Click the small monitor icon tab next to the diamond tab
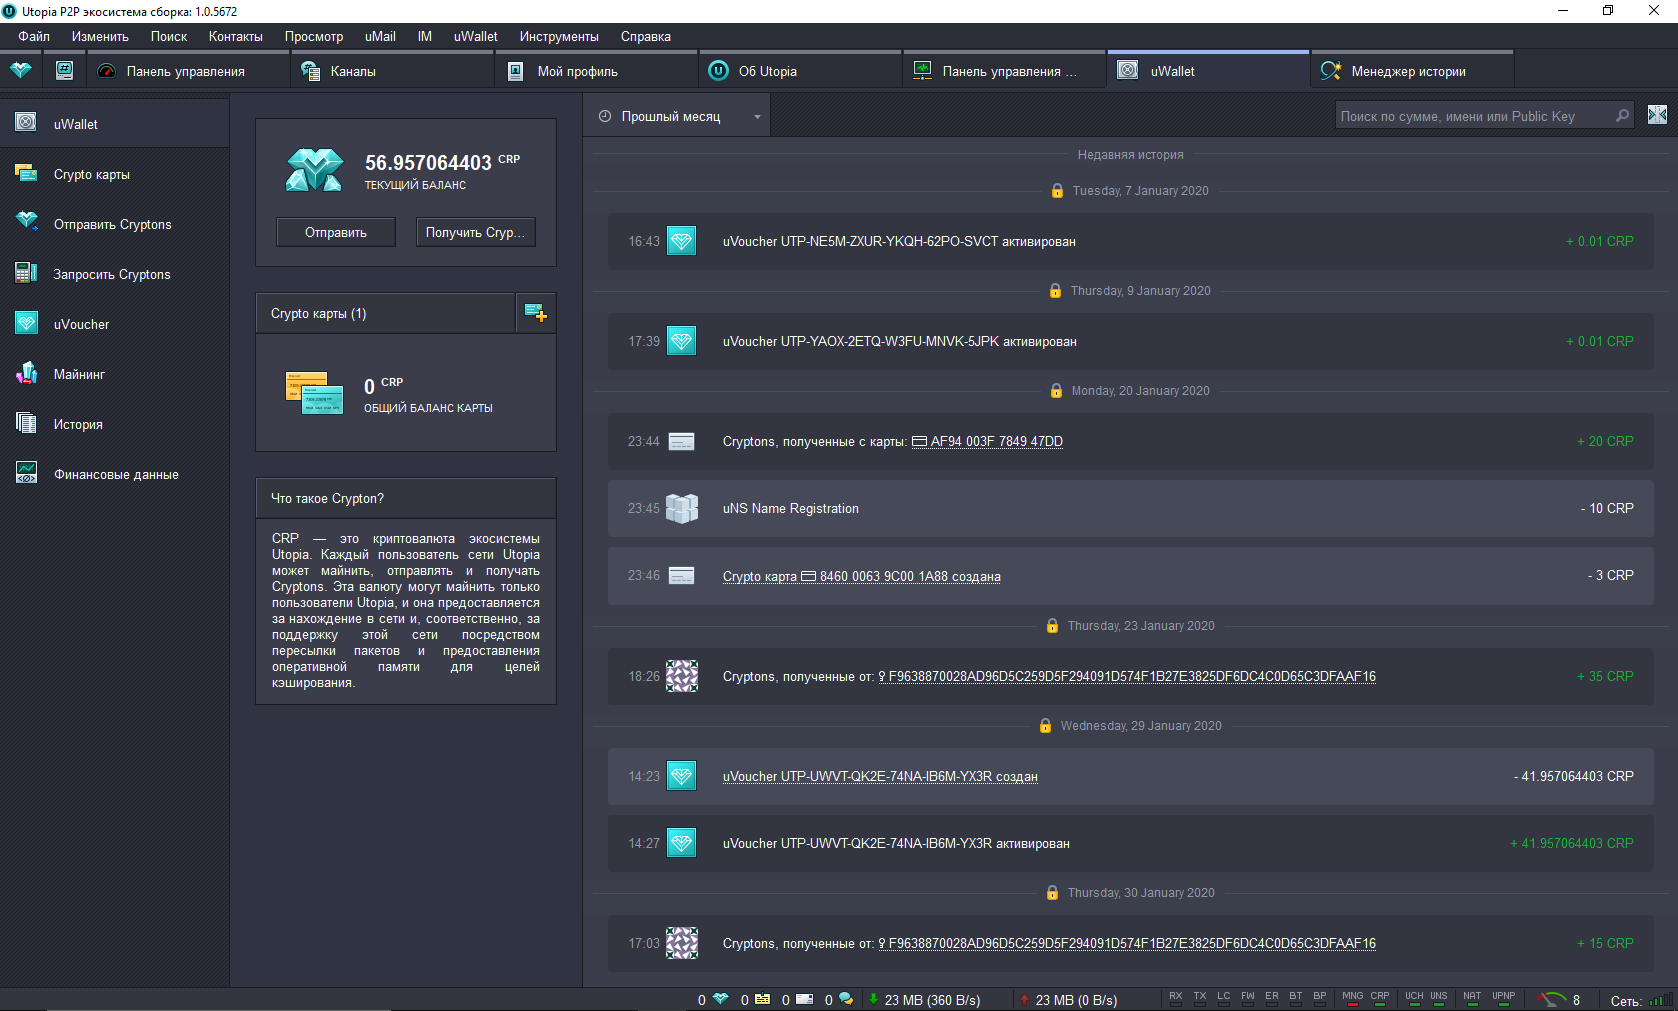The height and width of the screenshot is (1011, 1678). pyautogui.click(x=64, y=71)
